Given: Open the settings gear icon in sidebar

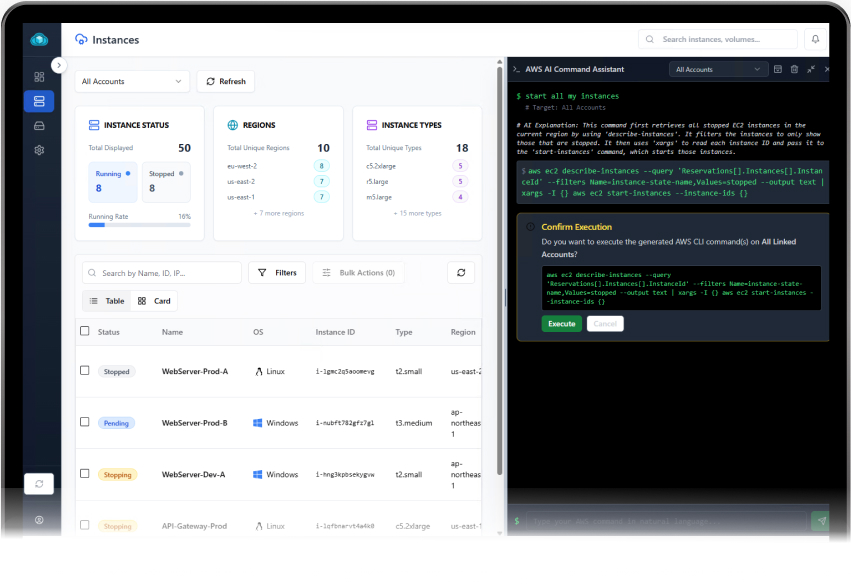Looking at the screenshot, I should coord(39,150).
